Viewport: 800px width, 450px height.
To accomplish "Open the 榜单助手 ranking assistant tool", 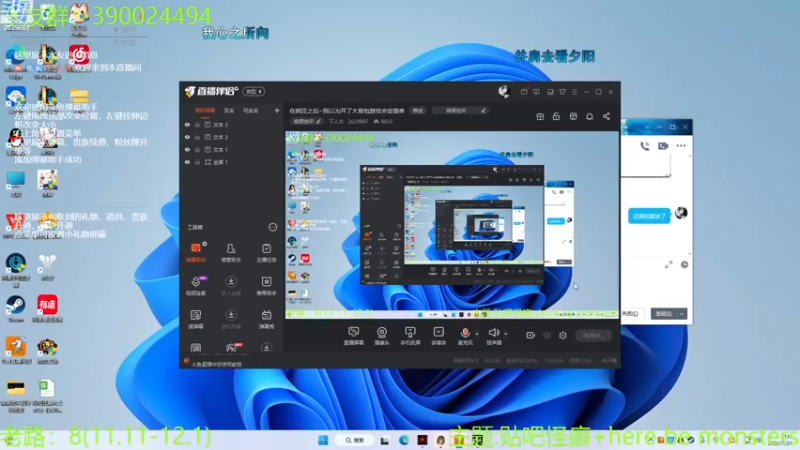I will (x=266, y=286).
